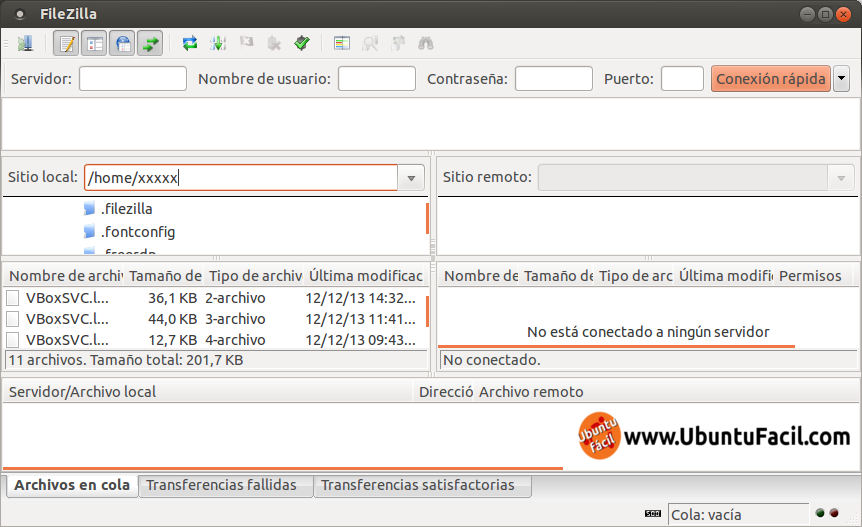Click the file icon of the 2-archivo row
This screenshot has width=862, height=527.
point(13,298)
